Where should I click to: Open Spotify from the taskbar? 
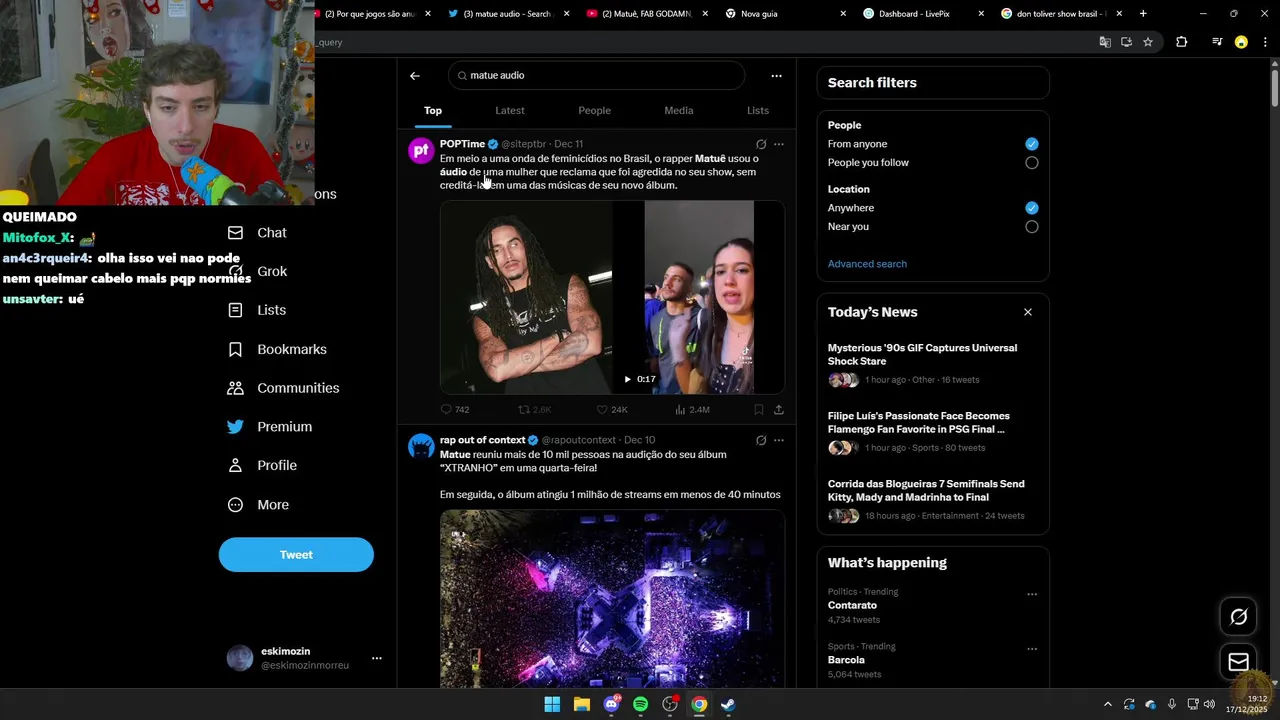coord(641,705)
